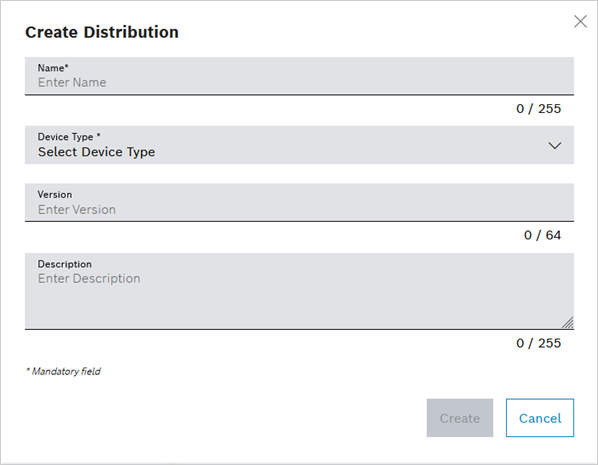Click the Create button

point(460,418)
